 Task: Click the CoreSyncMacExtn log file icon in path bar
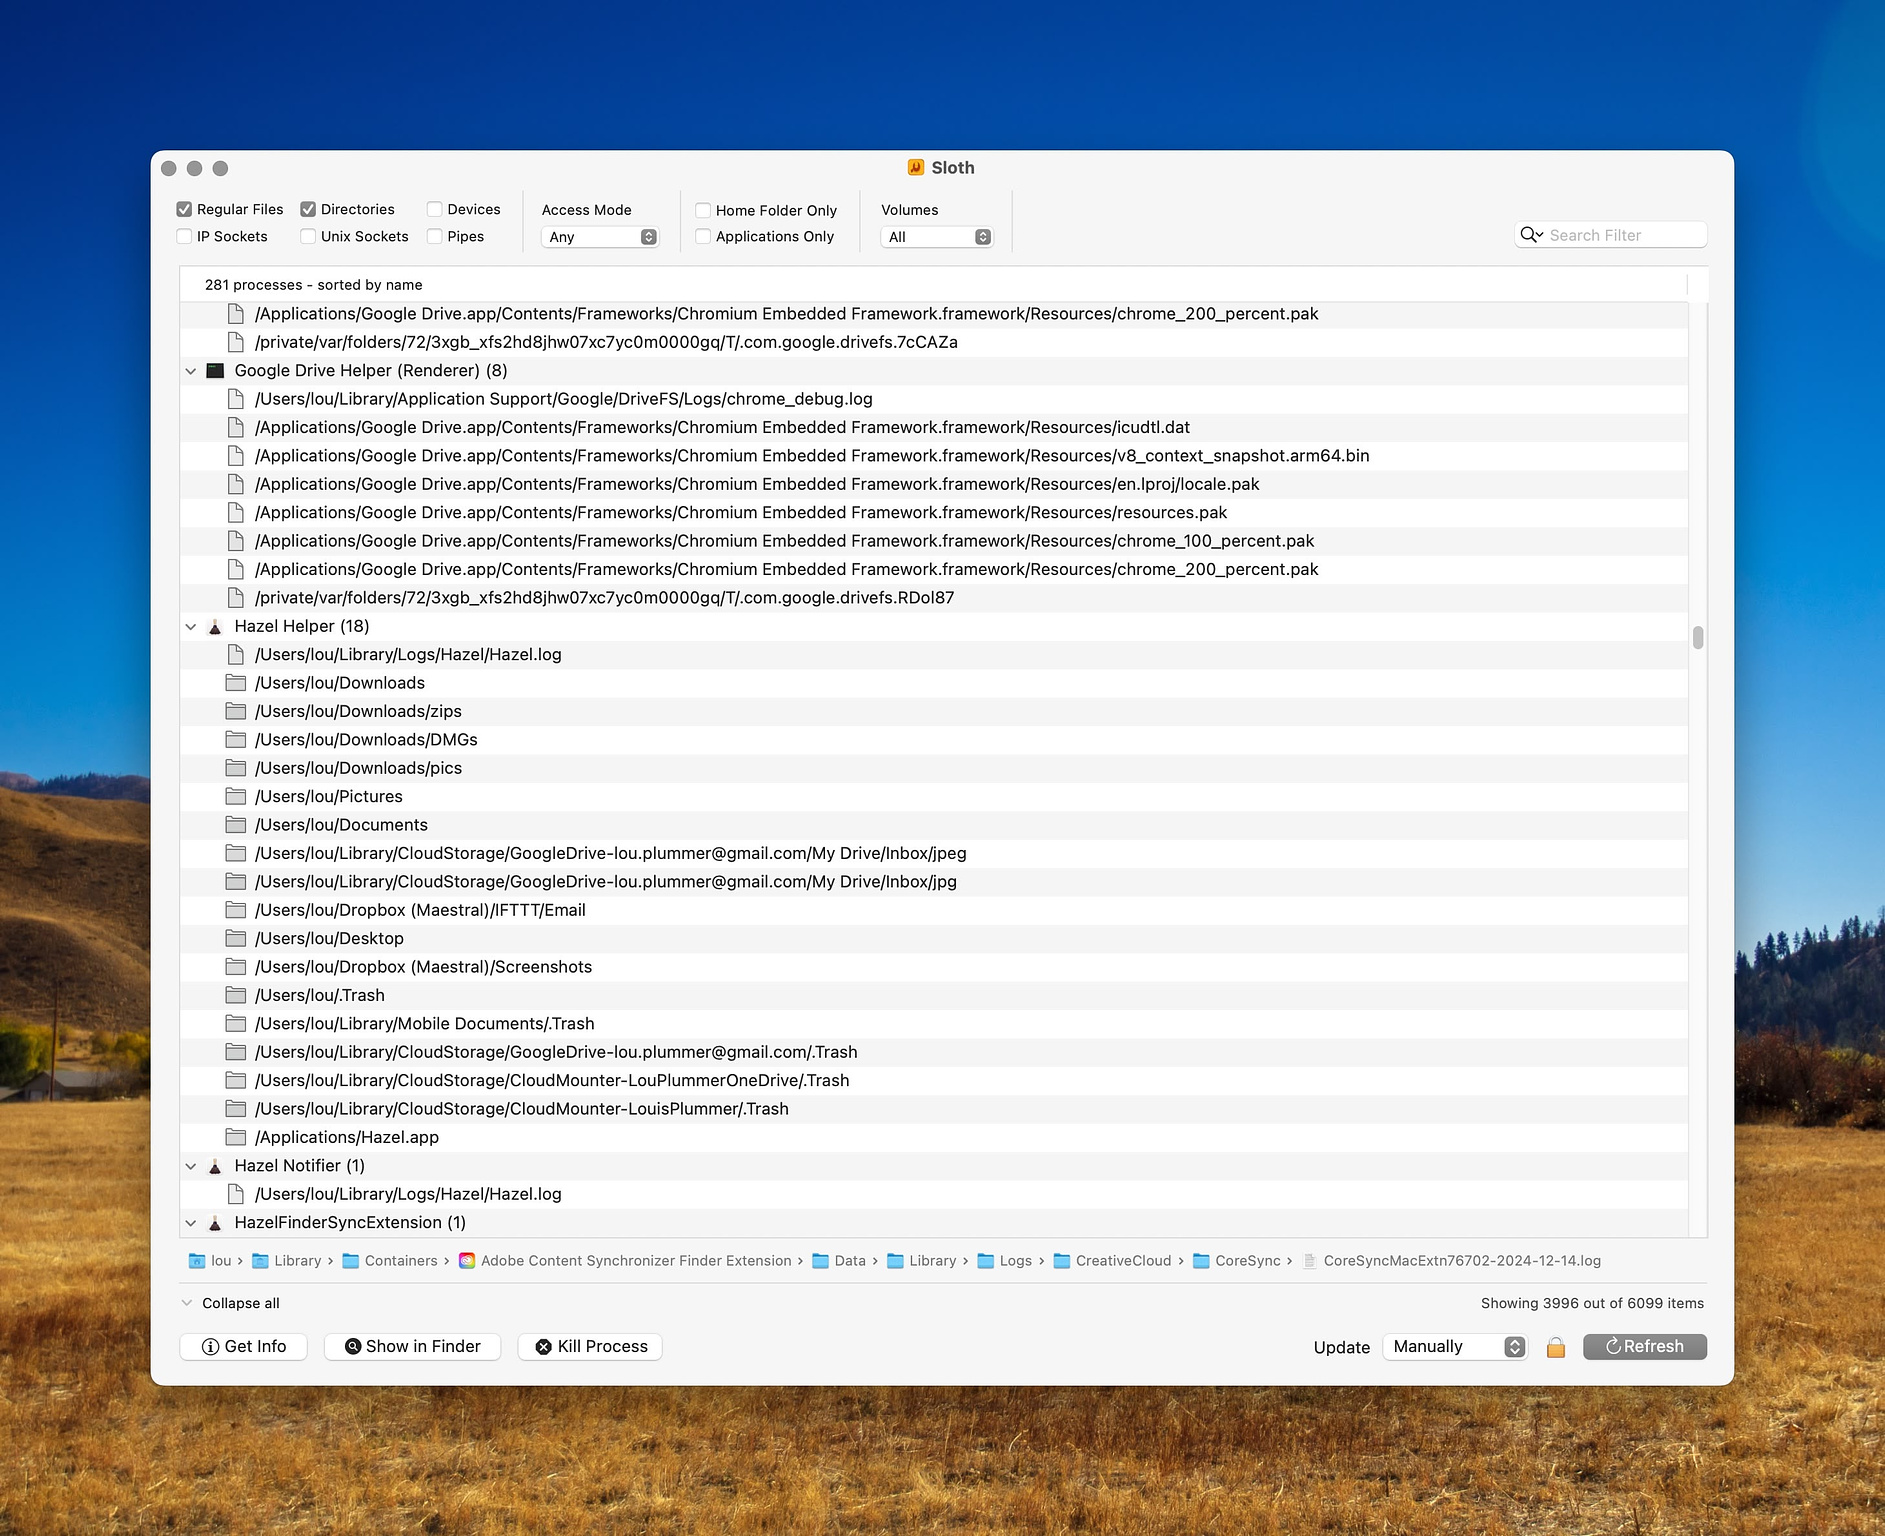tap(1310, 1261)
